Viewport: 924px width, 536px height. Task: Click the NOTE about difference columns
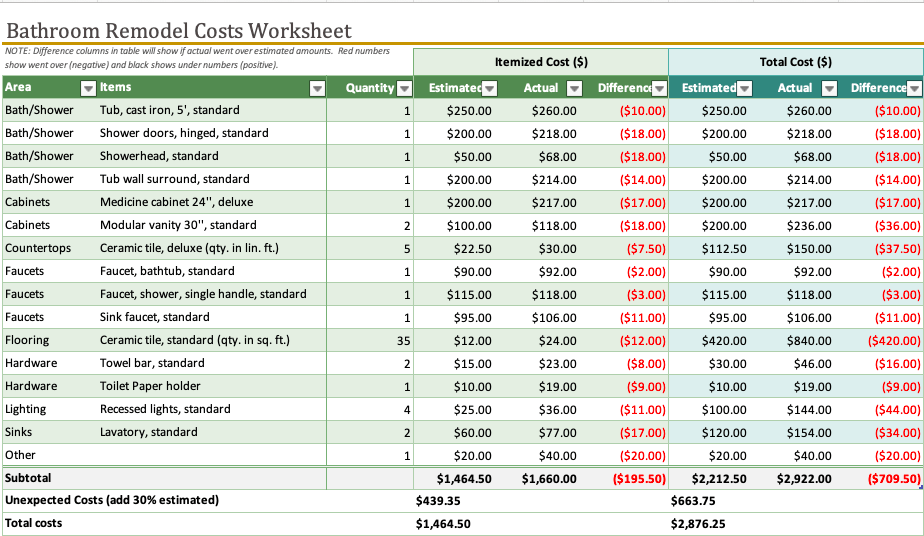point(197,58)
